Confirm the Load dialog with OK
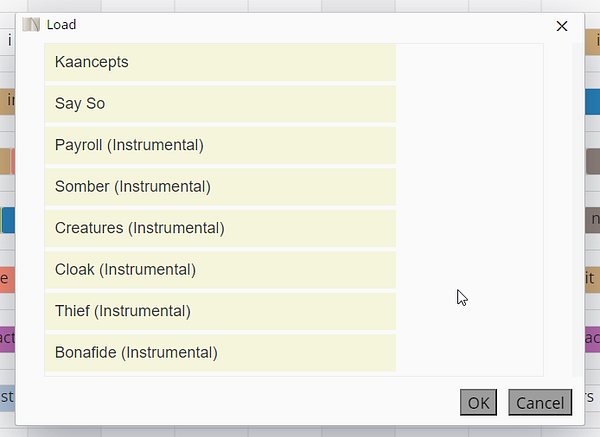 pyautogui.click(x=478, y=402)
